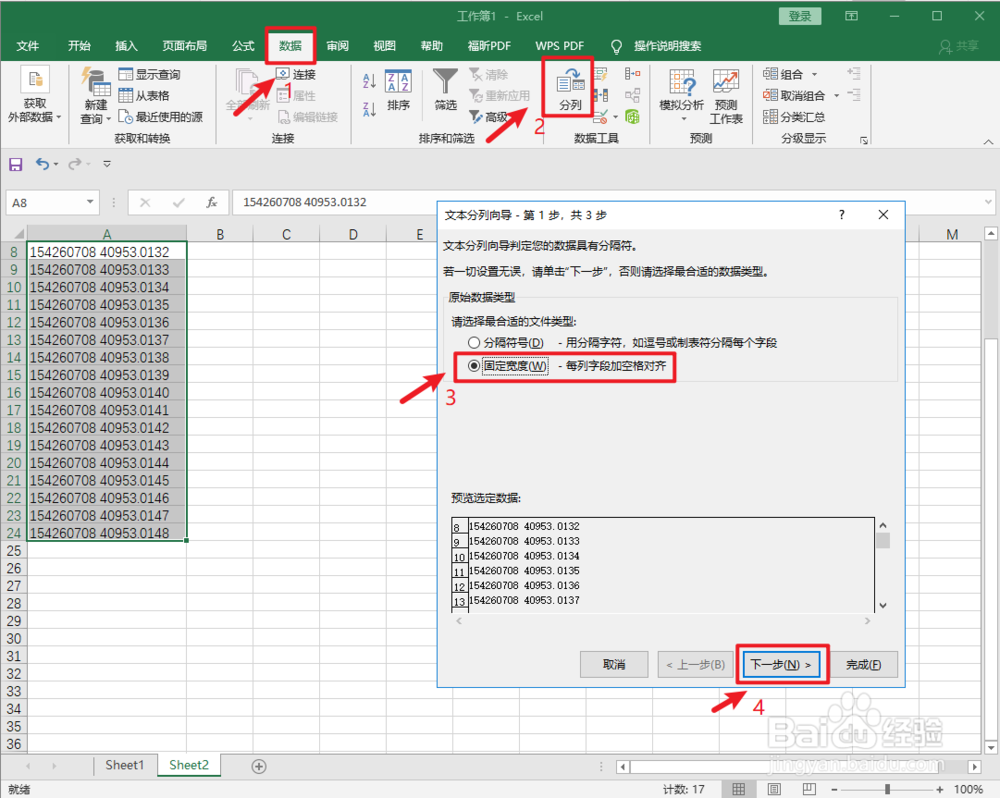The width and height of the screenshot is (1000, 798).
Task: Collapse the ribbon with the chevron
Action: tap(988, 142)
